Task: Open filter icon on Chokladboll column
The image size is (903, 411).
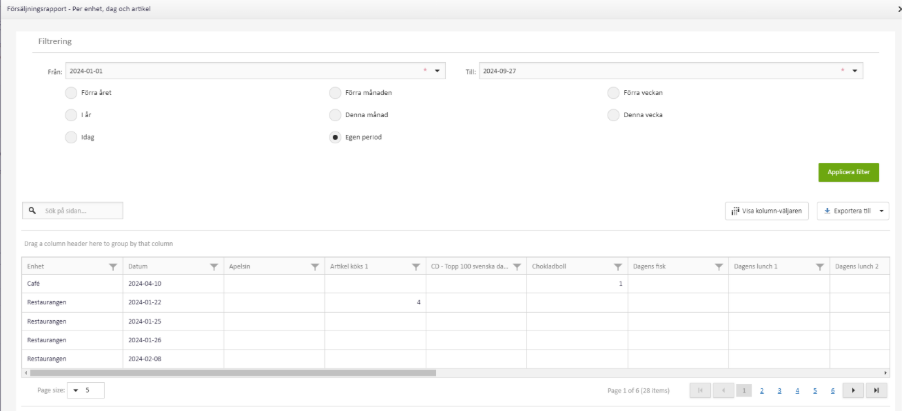Action: [x=618, y=267]
